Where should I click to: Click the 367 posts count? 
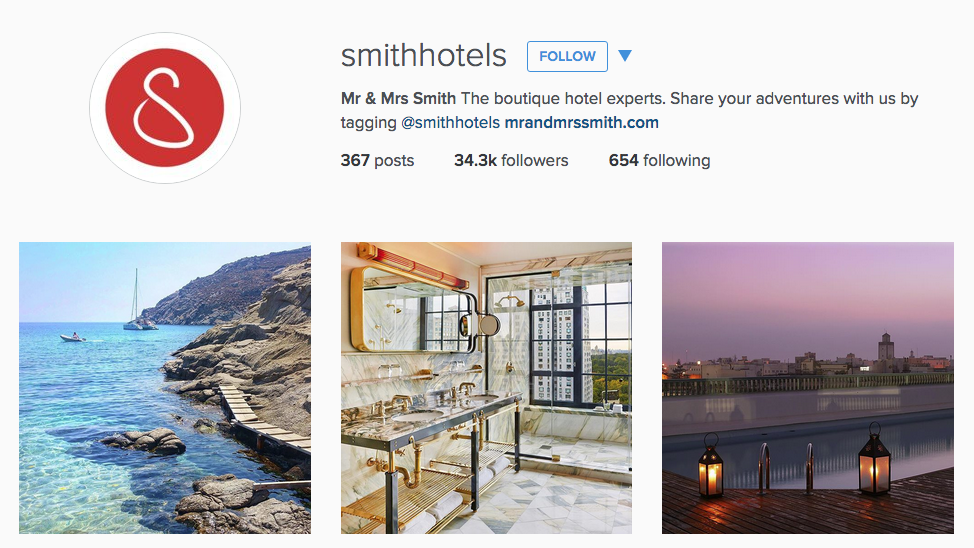point(377,160)
